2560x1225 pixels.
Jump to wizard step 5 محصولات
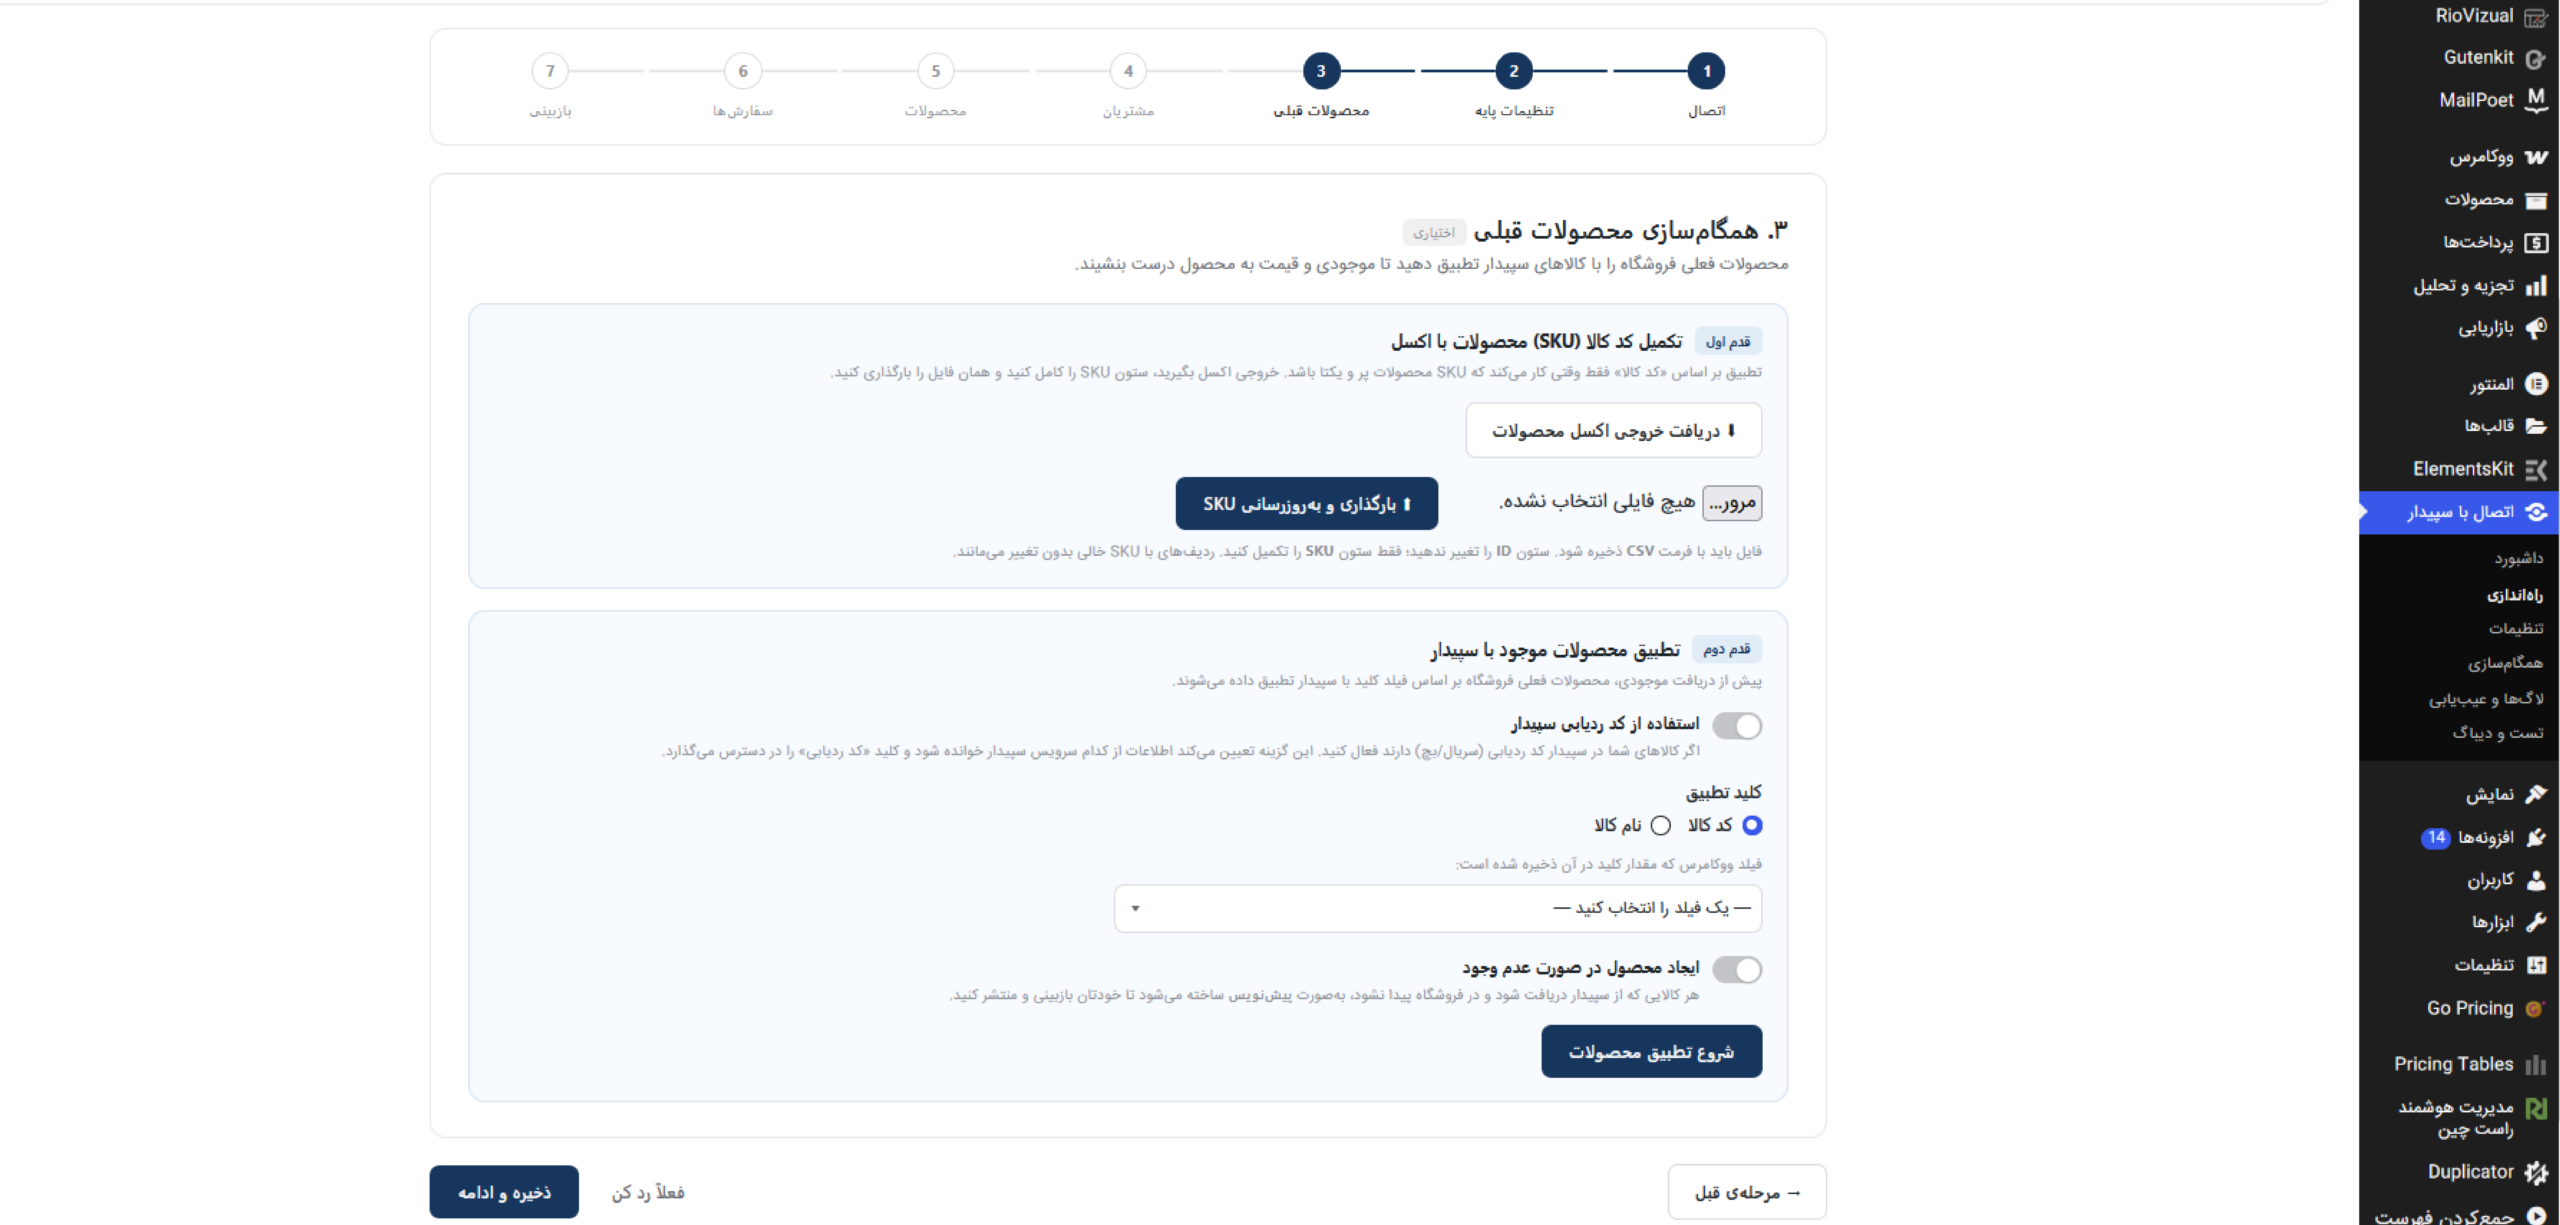pyautogui.click(x=936, y=72)
